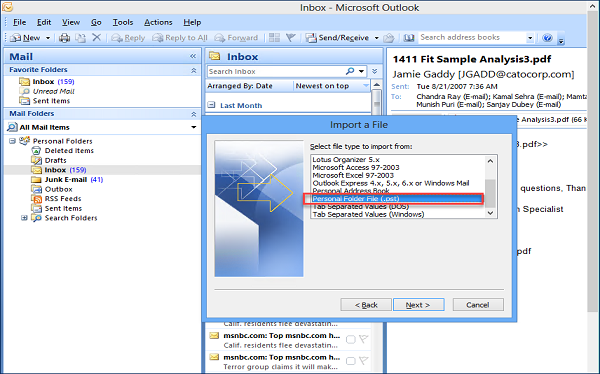Click the file type list scroll up arrow
Viewport: 600px width, 374px height.
coord(491,161)
